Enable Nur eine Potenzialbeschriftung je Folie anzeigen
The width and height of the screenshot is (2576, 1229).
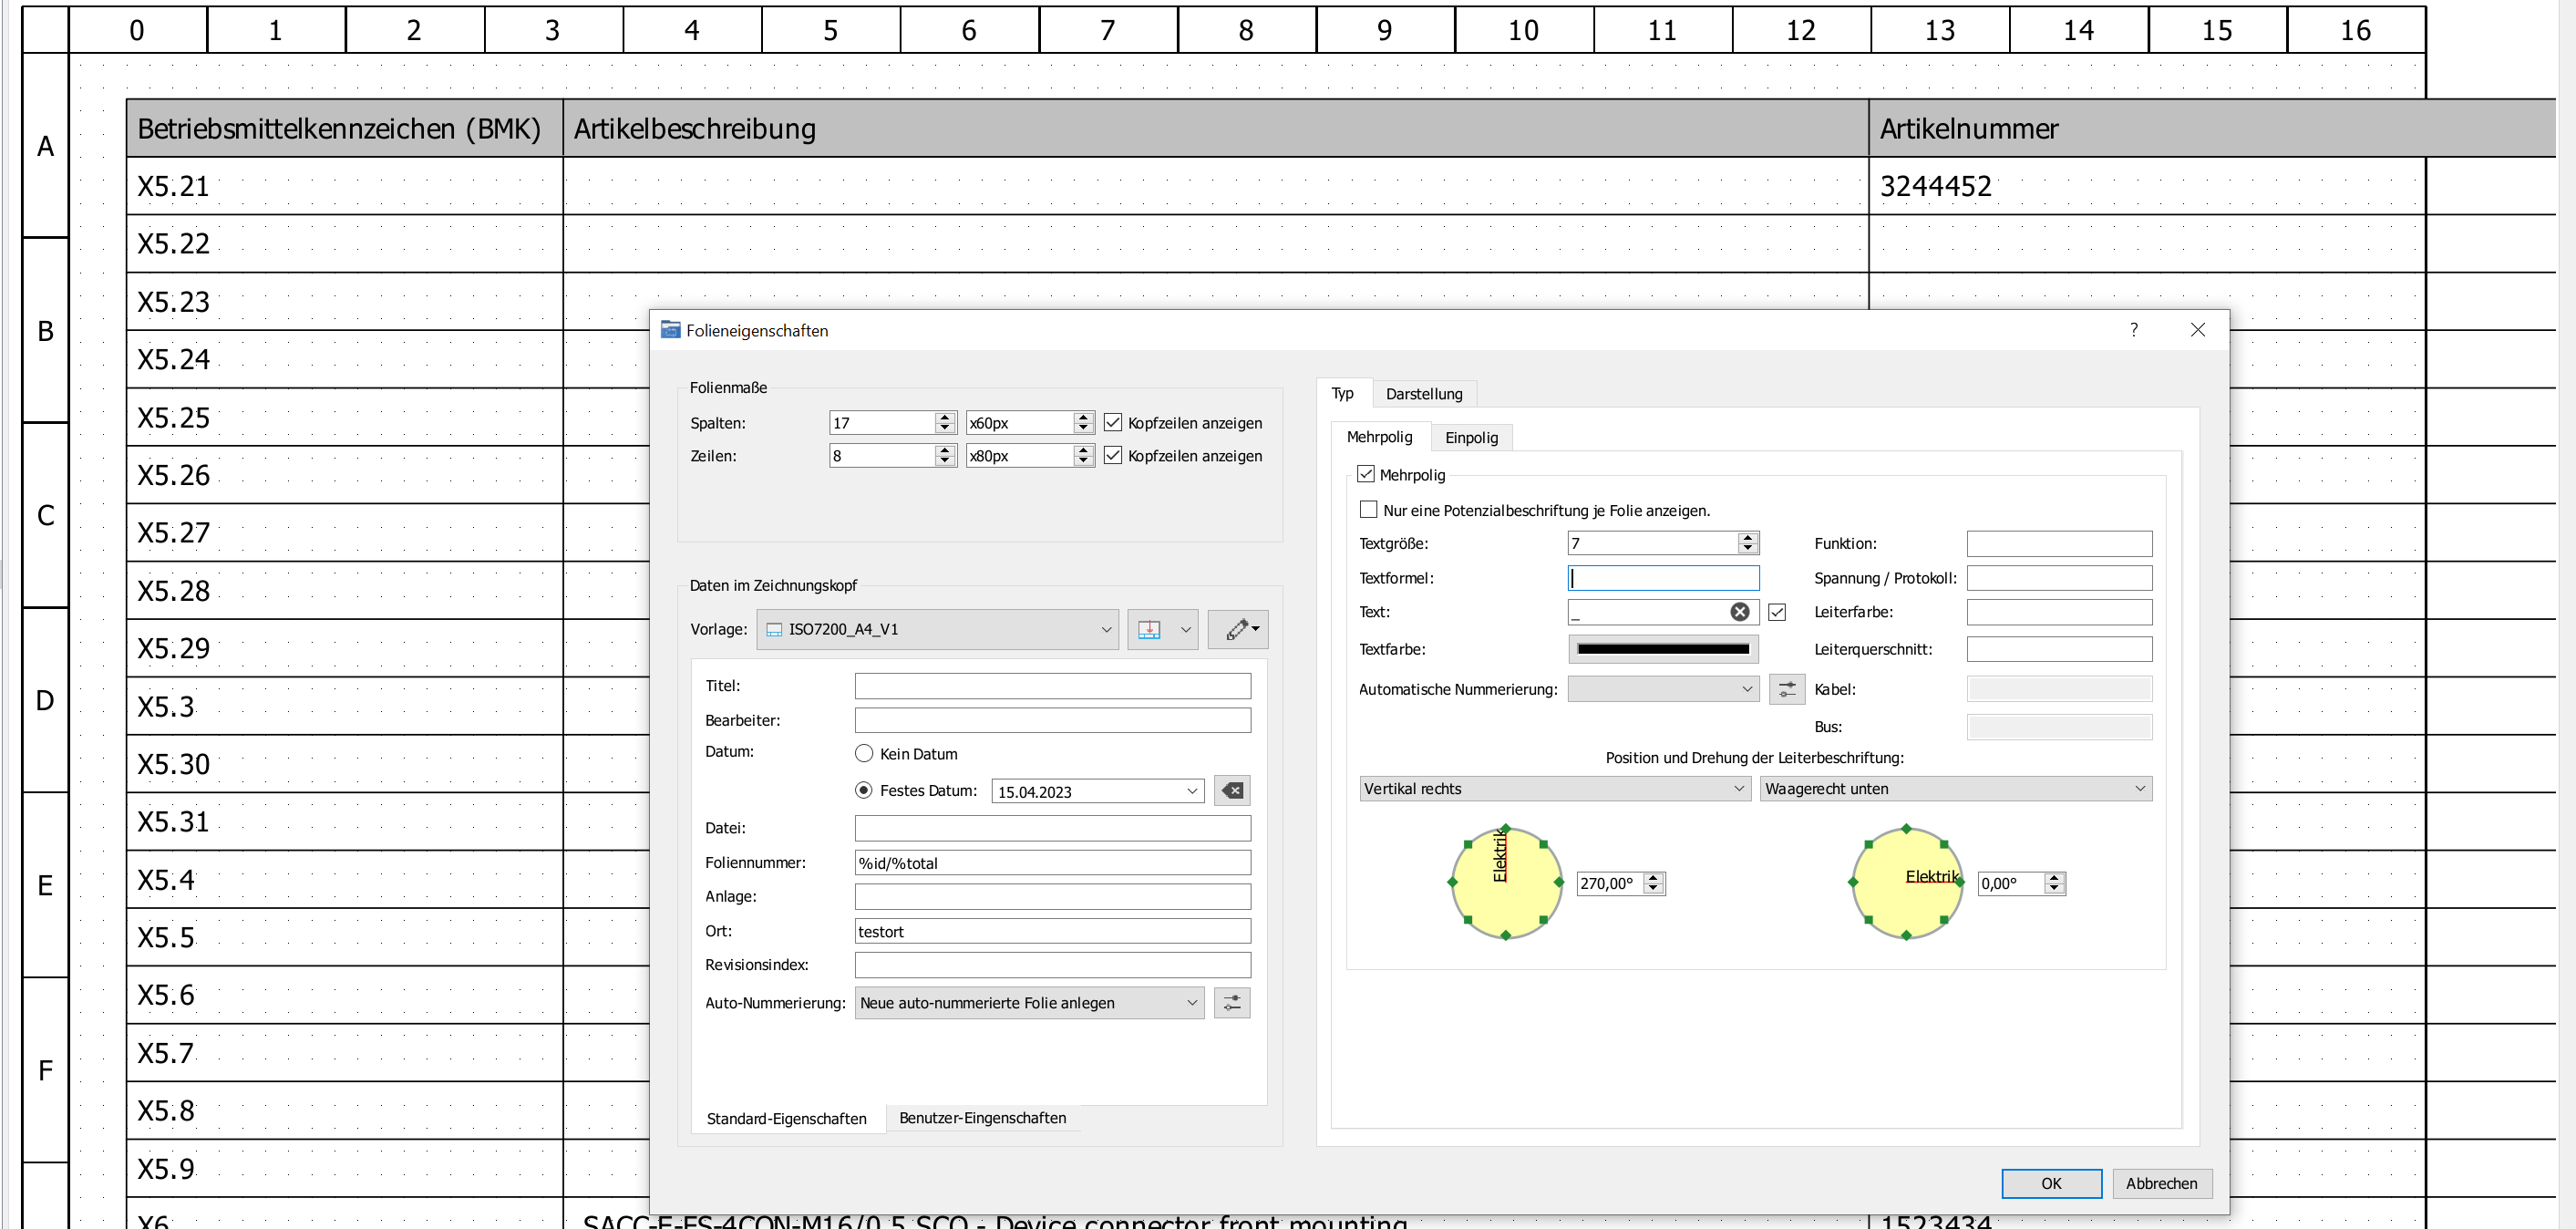(x=1369, y=510)
